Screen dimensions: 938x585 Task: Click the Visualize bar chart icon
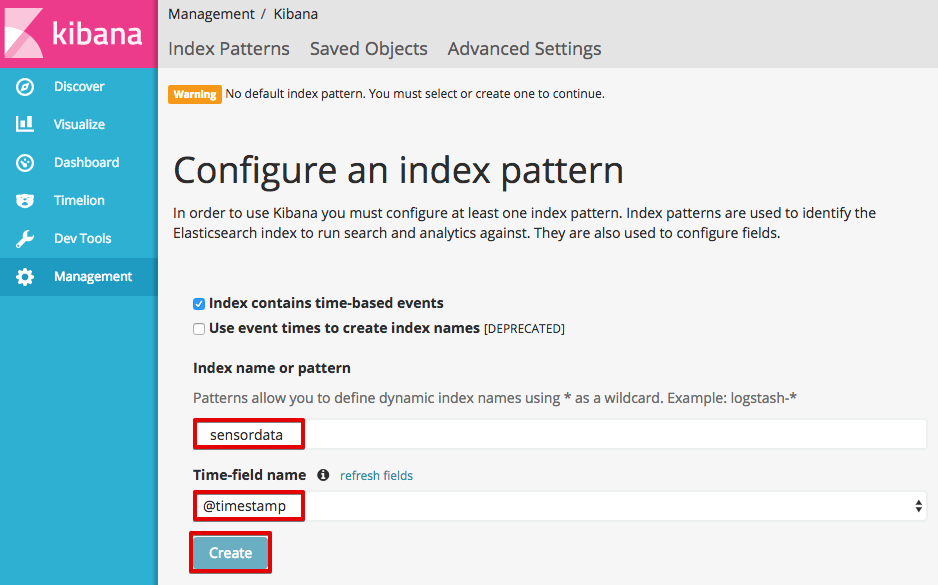tap(25, 124)
